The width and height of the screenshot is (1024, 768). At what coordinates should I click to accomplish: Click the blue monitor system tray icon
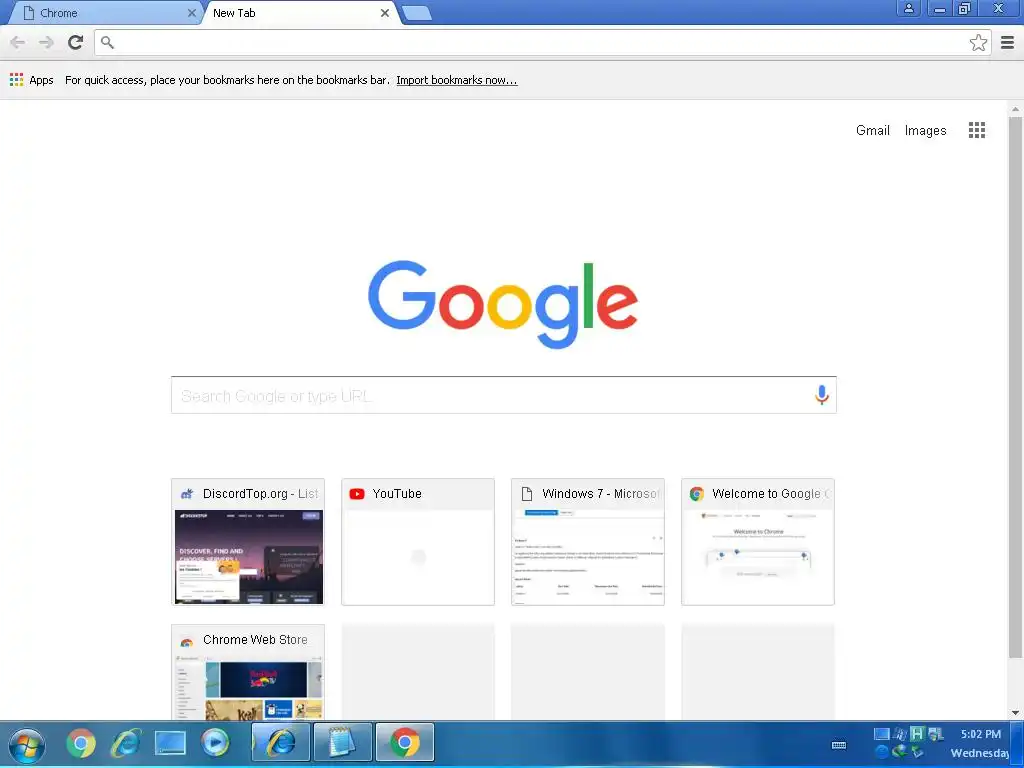(x=881, y=733)
